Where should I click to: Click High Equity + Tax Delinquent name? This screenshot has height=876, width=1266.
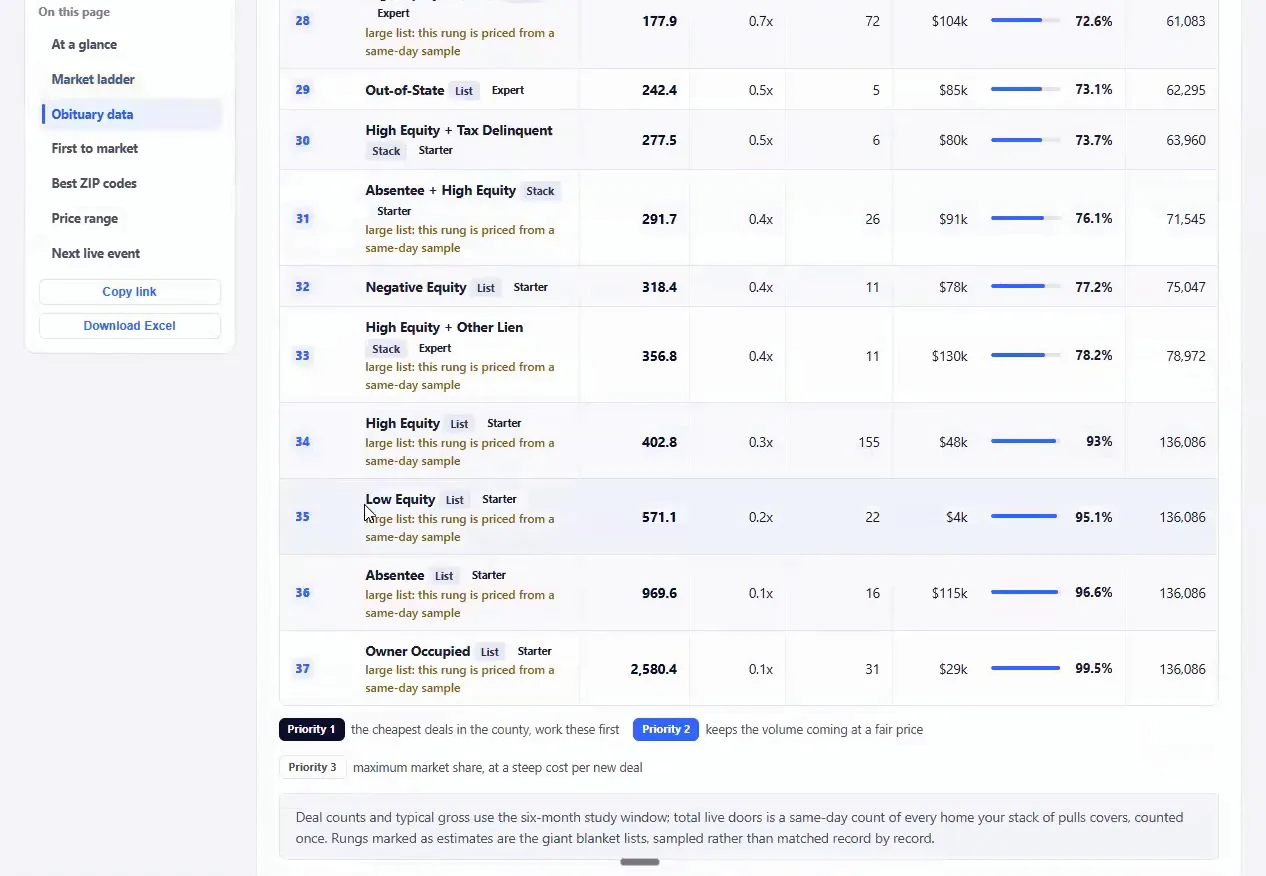point(459,131)
